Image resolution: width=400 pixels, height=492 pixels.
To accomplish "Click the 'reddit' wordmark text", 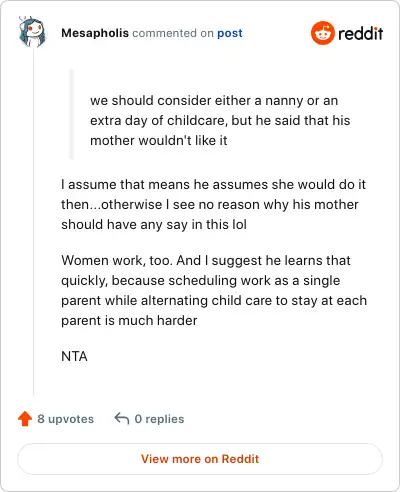I will [360, 33].
